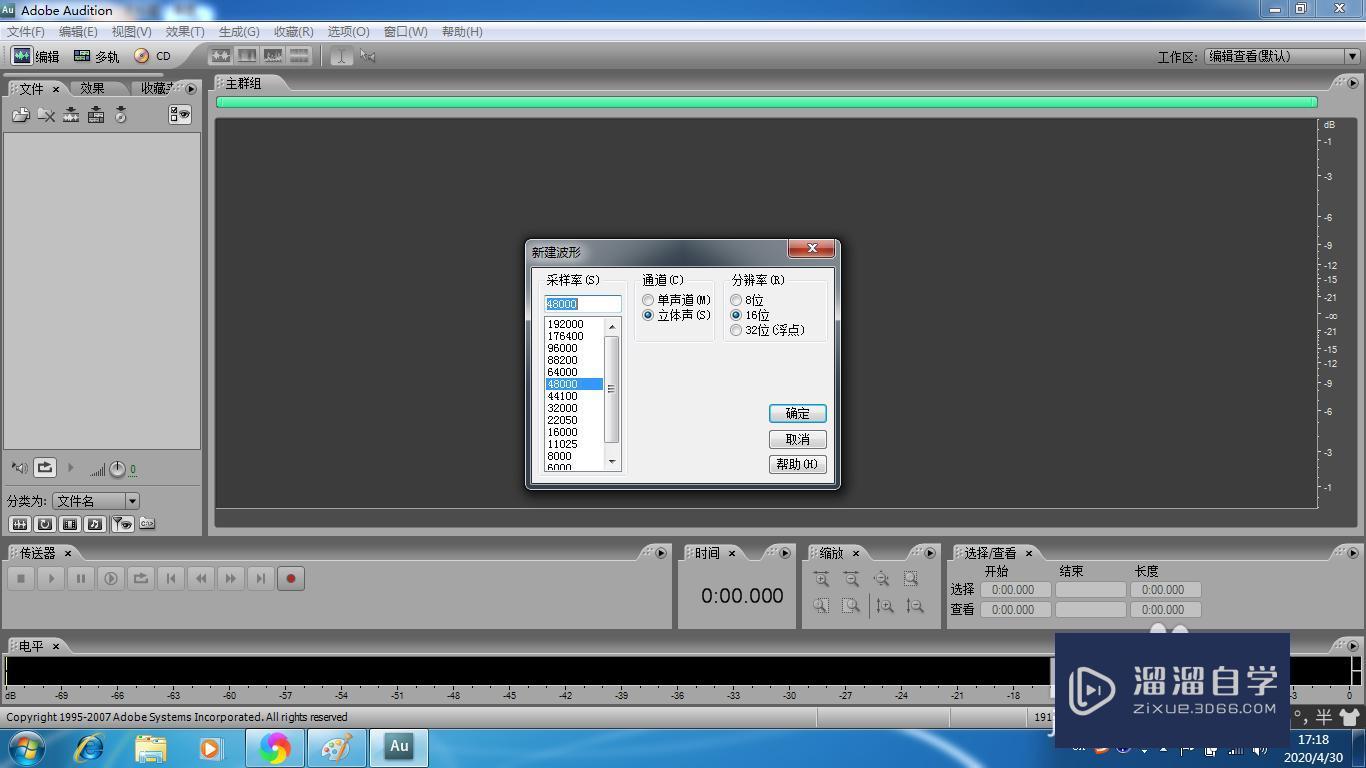
Task: Select 96000 in sample rate list
Action: [574, 348]
